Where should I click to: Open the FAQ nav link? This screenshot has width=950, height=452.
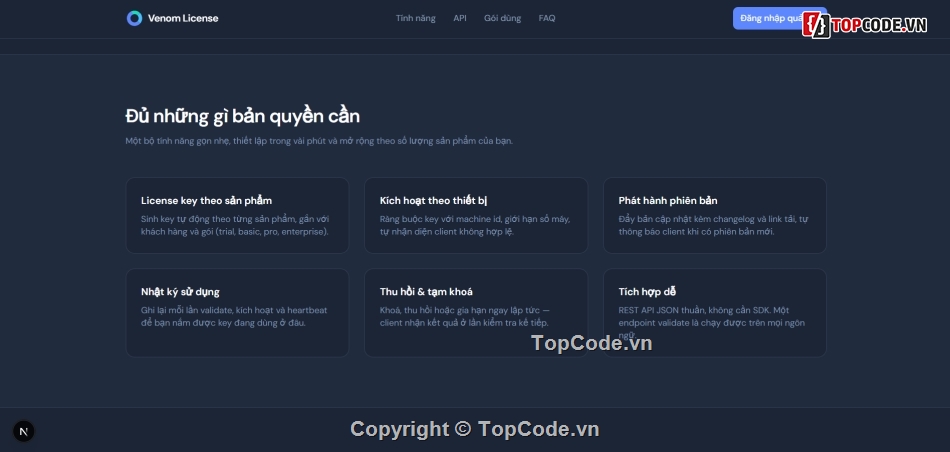(547, 18)
